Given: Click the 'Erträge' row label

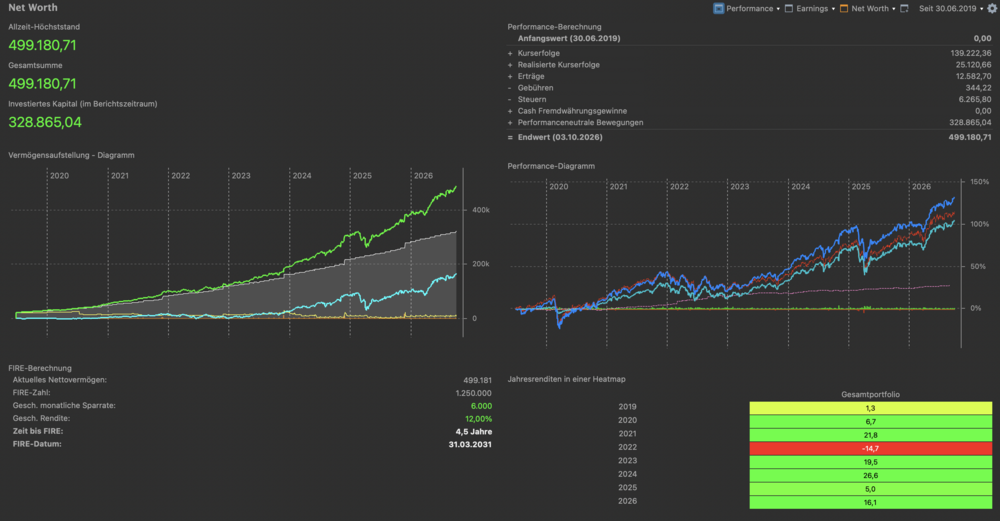Looking at the screenshot, I should coord(531,77).
